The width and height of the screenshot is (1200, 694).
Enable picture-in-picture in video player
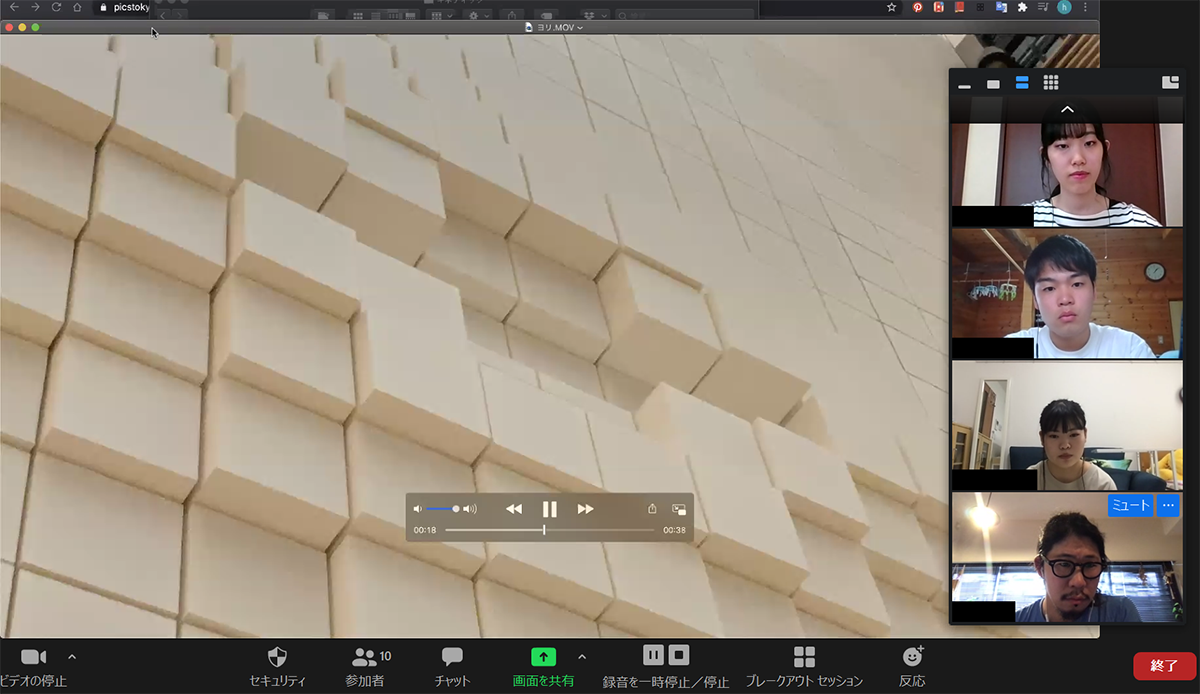click(x=679, y=509)
